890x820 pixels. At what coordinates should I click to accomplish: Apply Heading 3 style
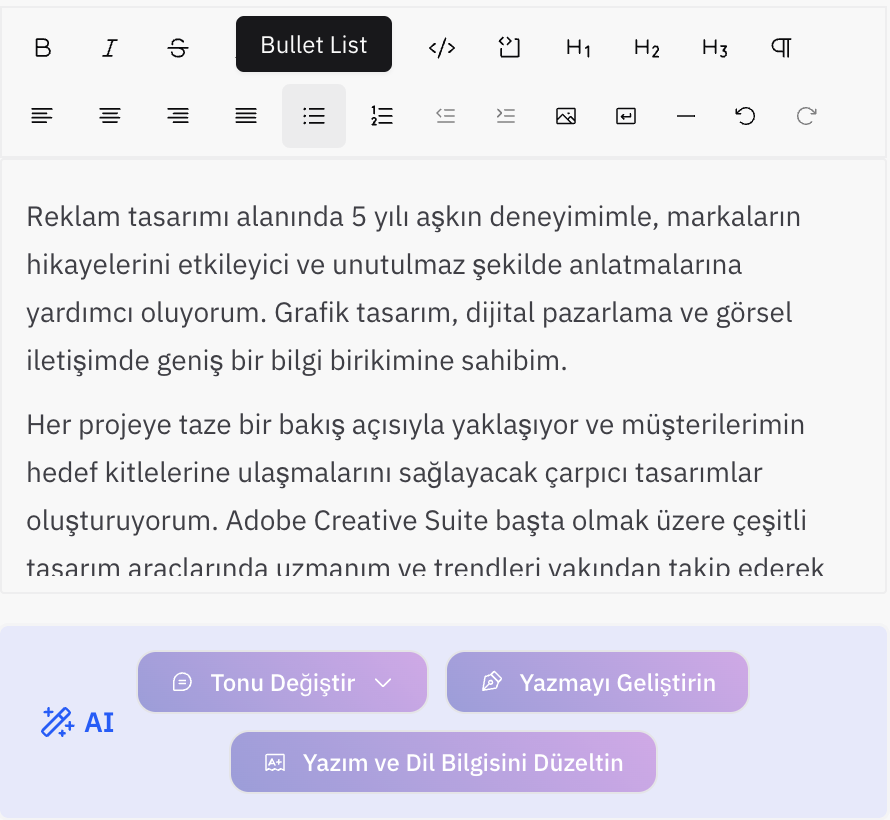coord(714,47)
